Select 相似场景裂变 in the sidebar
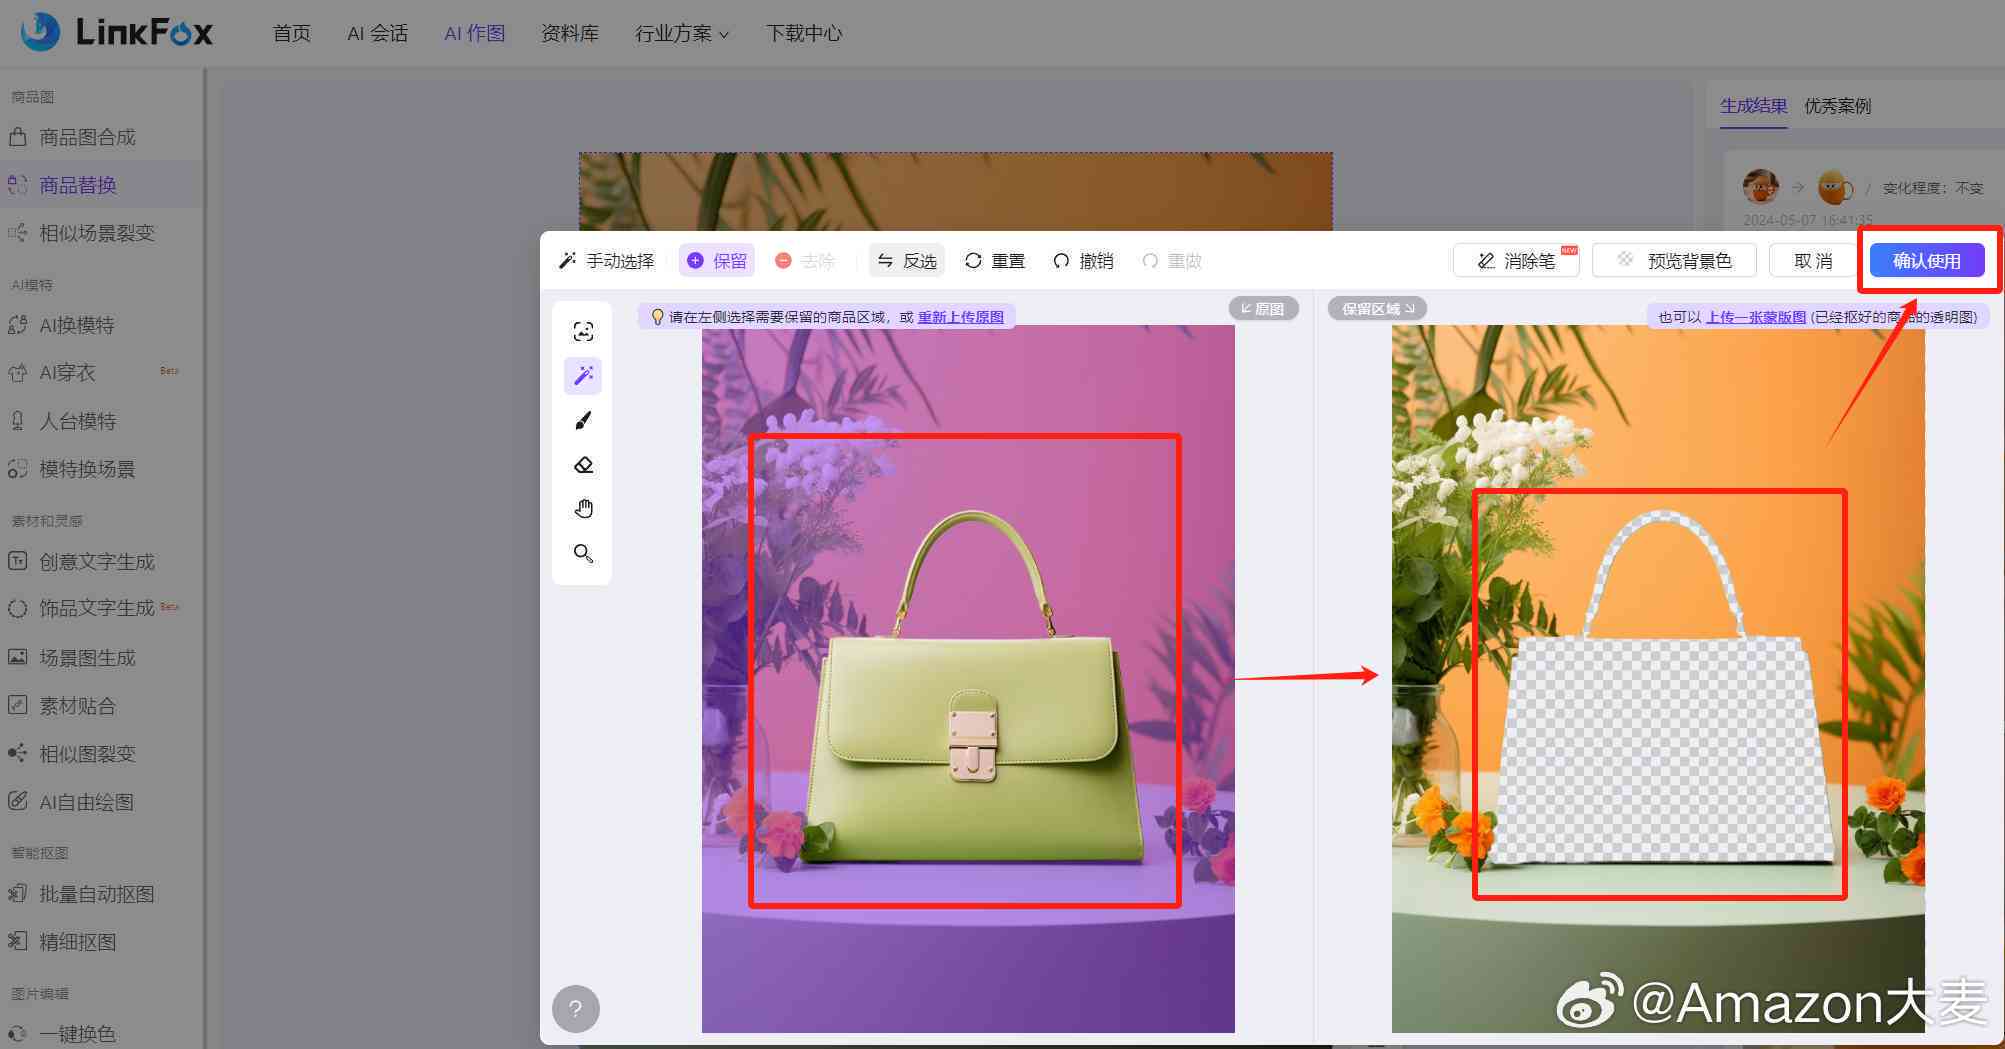The height and width of the screenshot is (1049, 2005). point(100,233)
